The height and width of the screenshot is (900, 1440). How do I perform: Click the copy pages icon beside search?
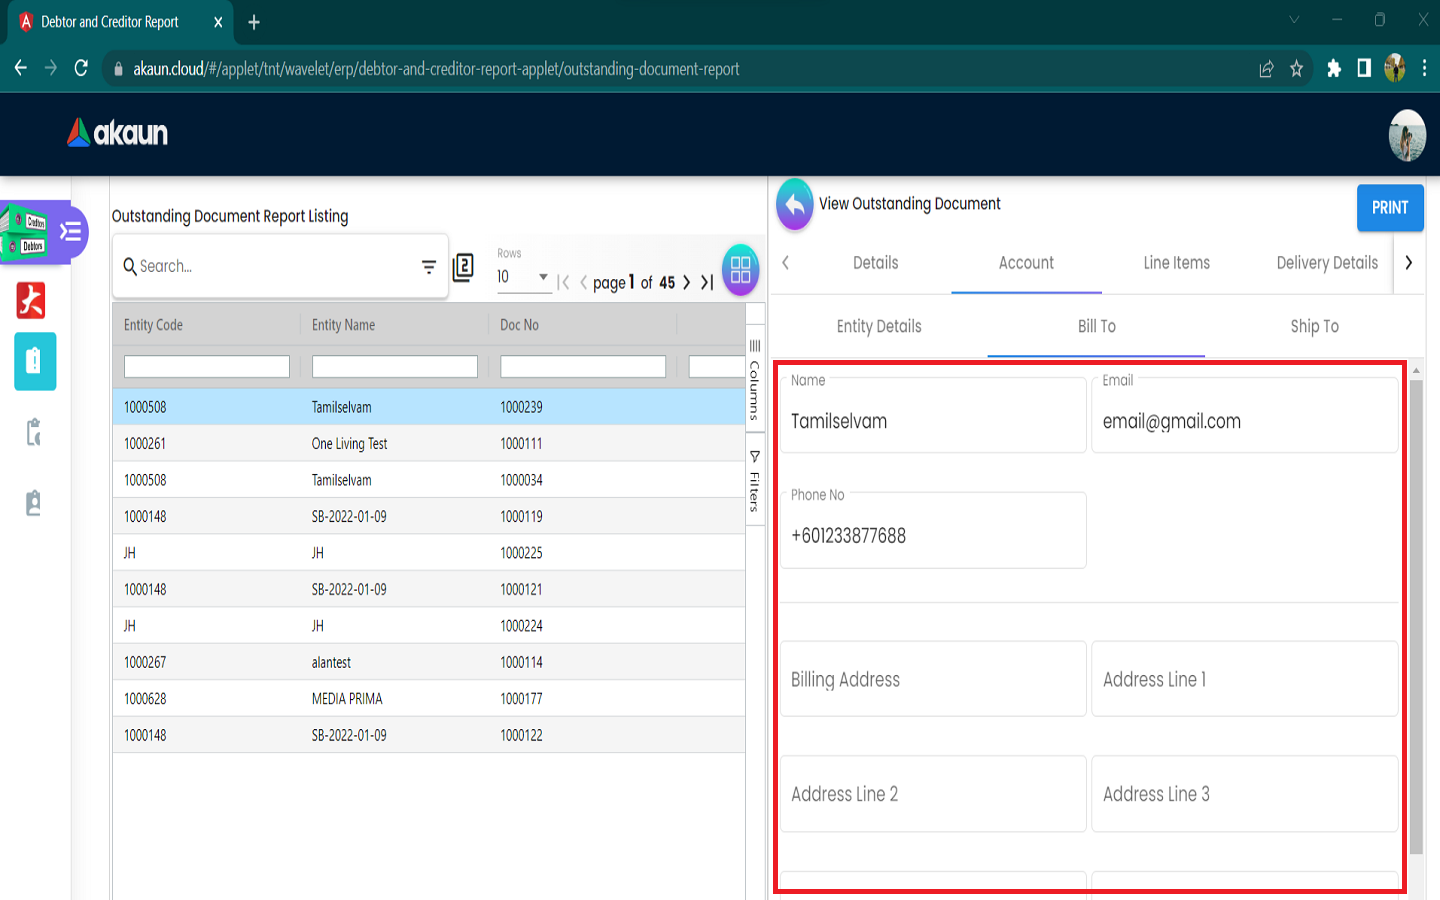[x=463, y=267]
